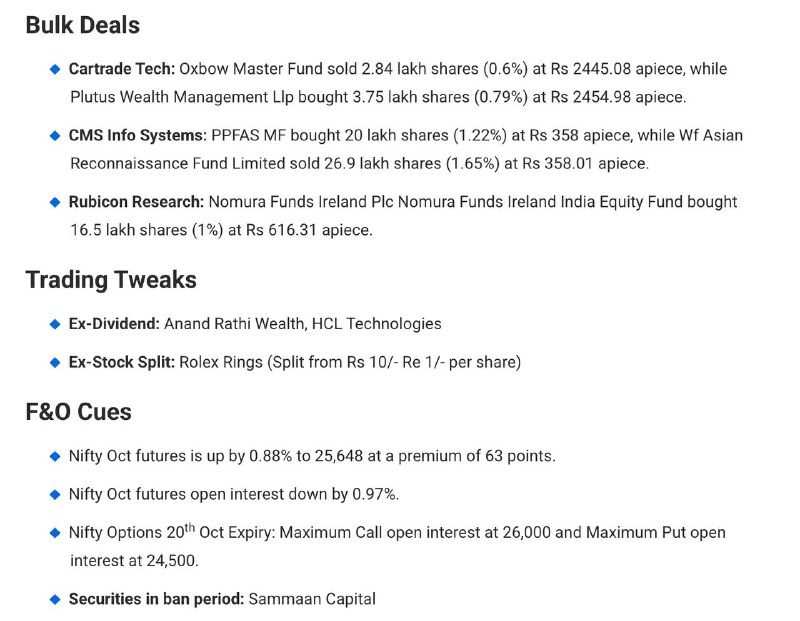
Task: Click the diamond bullet next to Rubicon Research
Action: click(x=55, y=202)
